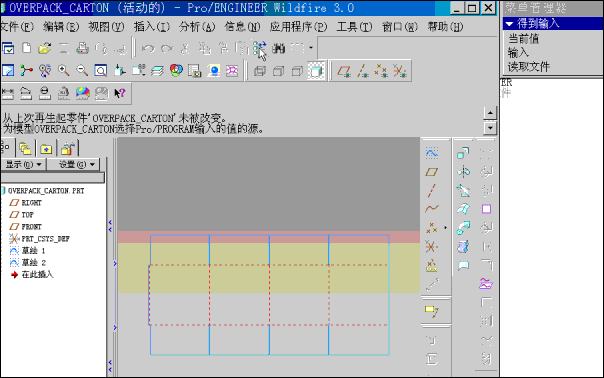604x378 pixels.
Task: Open the view manager icon
Action: click(195, 71)
